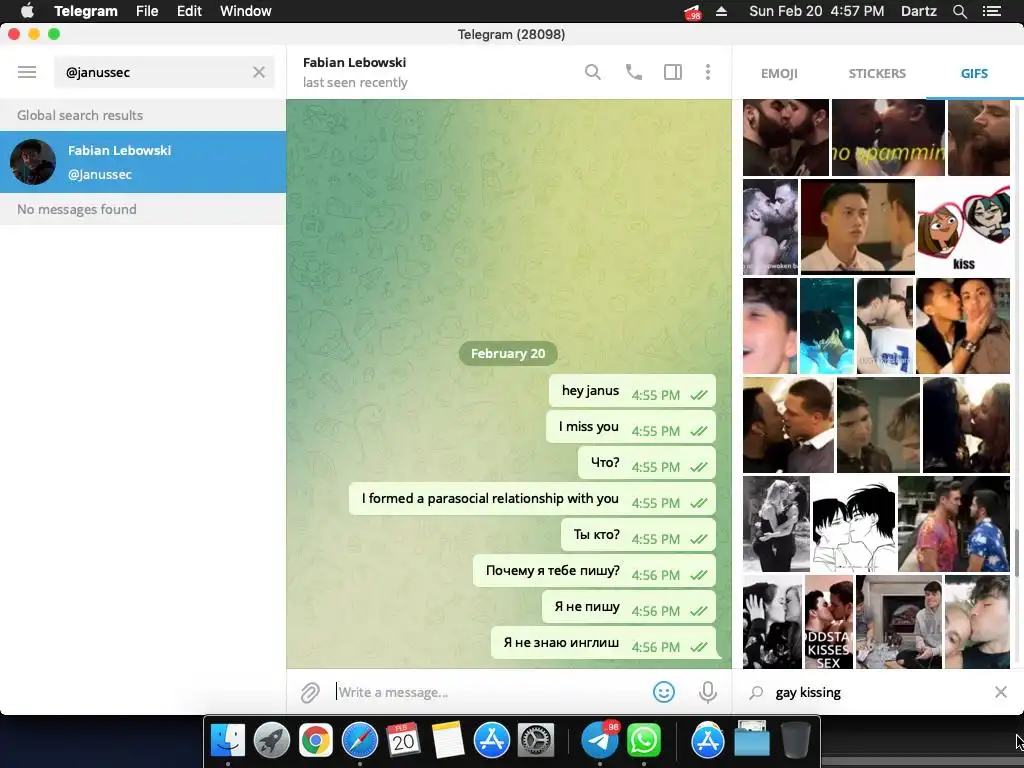Open Safari from the Dock
Viewport: 1024px width, 768px height.
point(359,741)
